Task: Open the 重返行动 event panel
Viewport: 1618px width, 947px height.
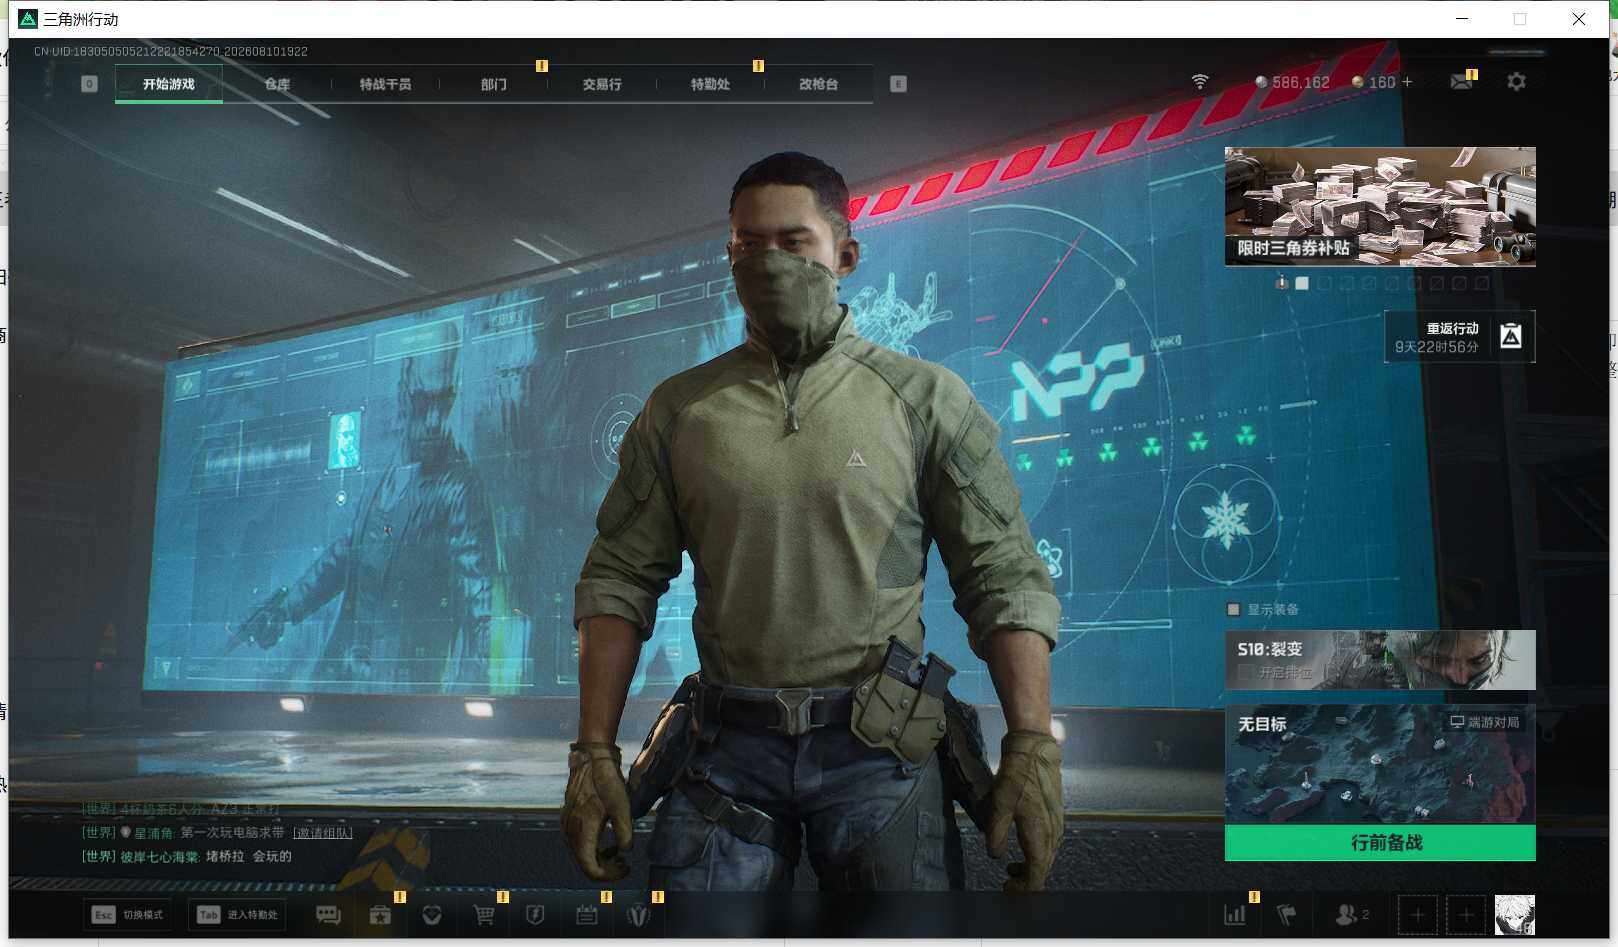Action: click(x=1460, y=337)
